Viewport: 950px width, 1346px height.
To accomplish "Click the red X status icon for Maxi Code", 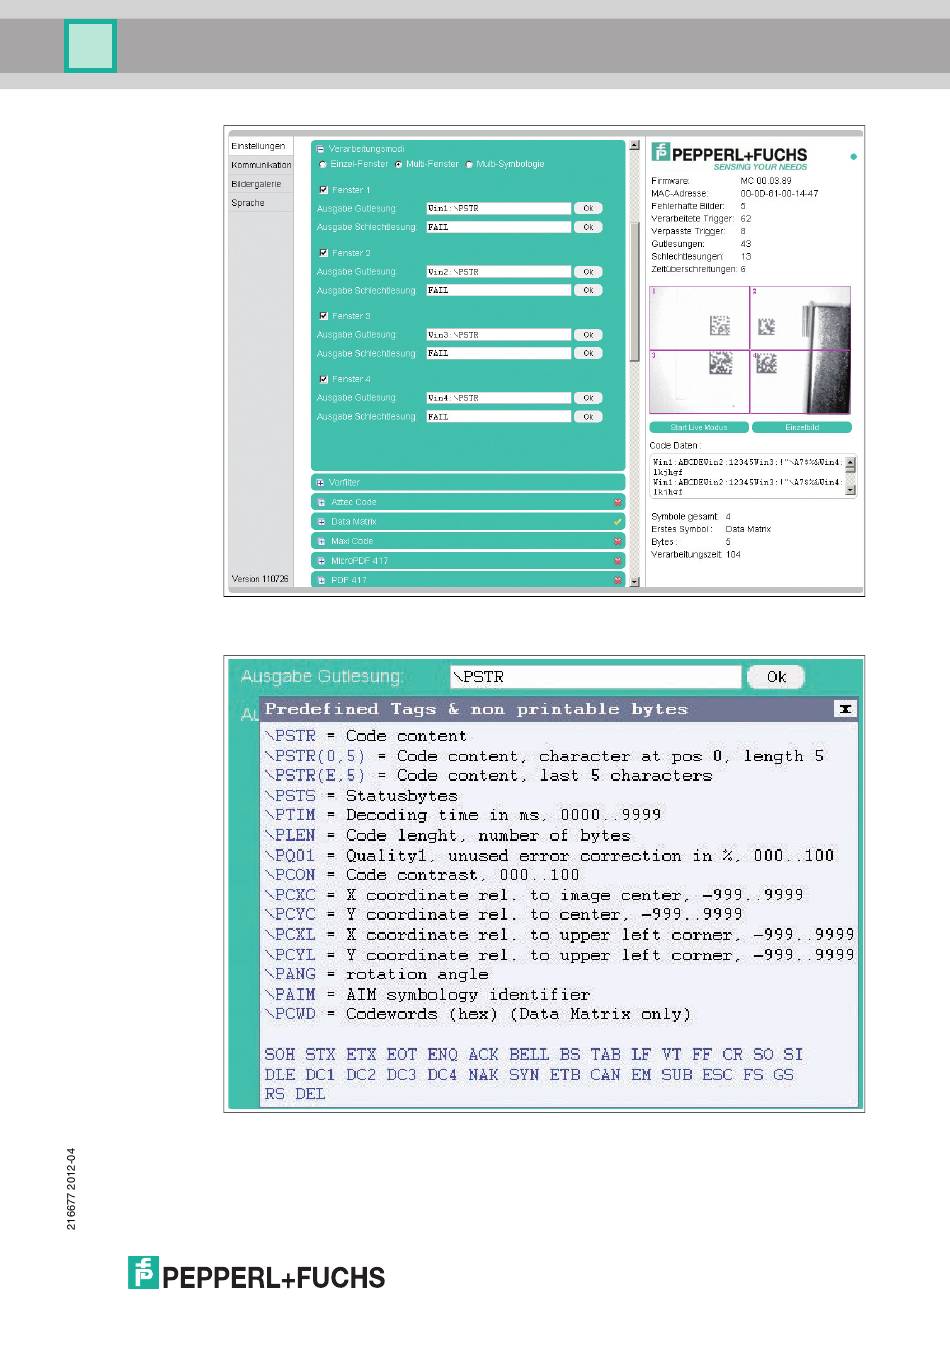I will 618,541.
